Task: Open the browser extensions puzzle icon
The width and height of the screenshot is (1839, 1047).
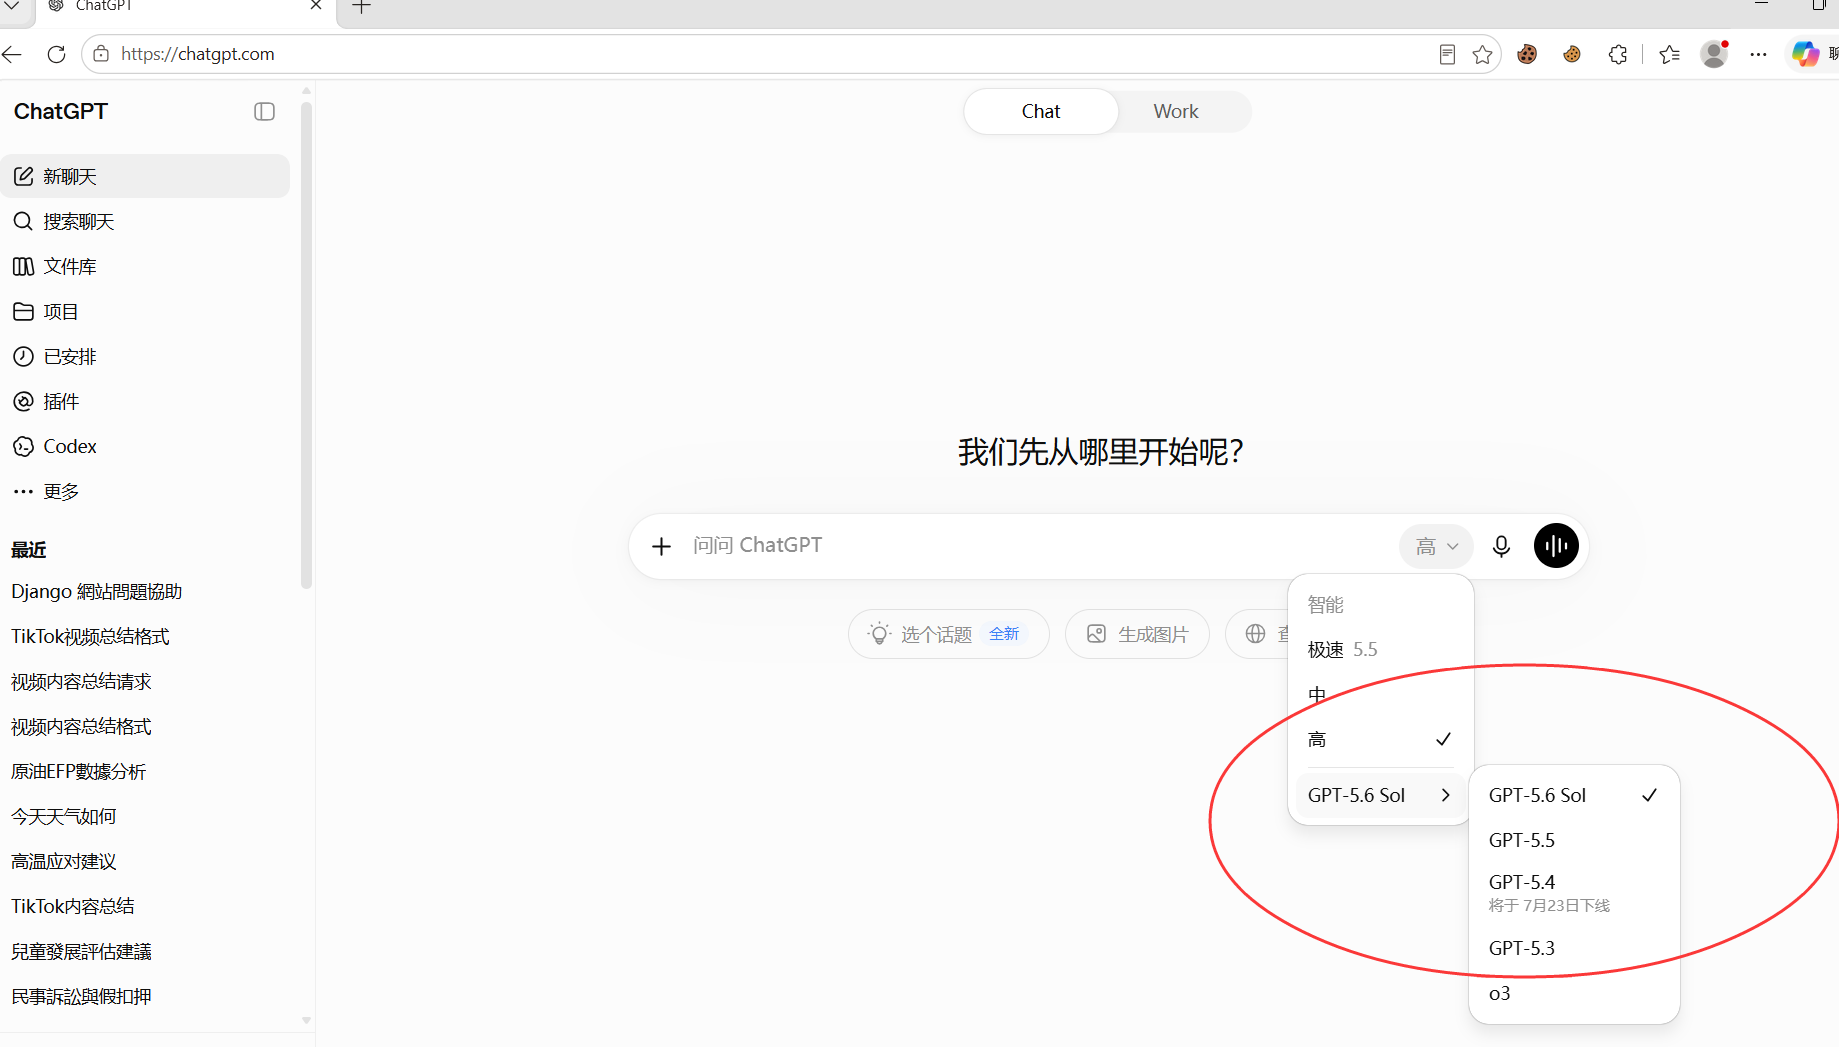Action: coord(1618,54)
